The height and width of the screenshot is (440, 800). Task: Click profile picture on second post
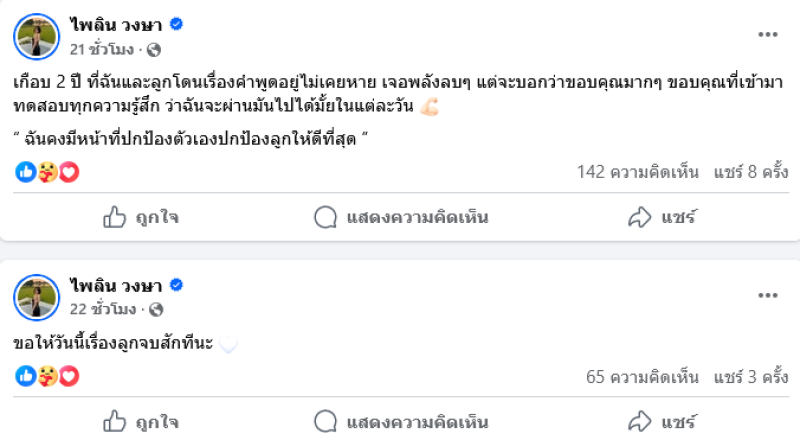click(36, 297)
